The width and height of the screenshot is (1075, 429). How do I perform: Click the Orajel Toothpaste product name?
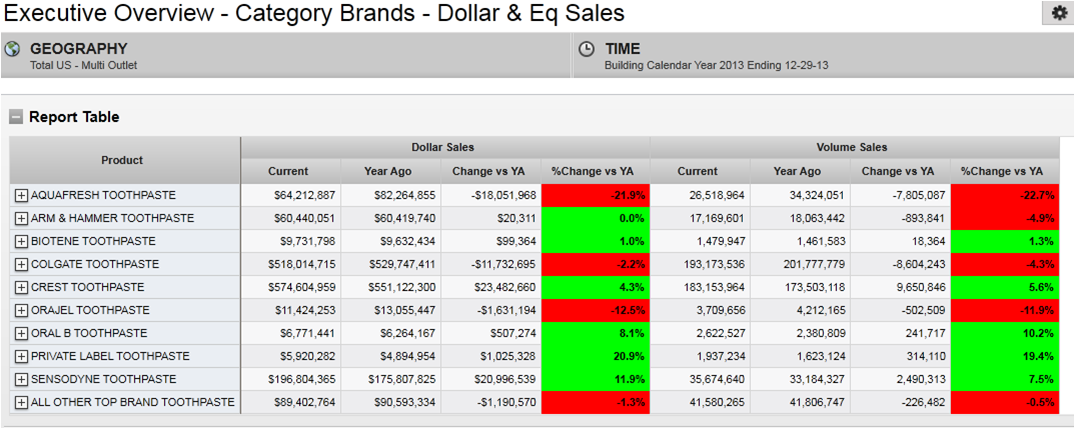[x=90, y=310]
